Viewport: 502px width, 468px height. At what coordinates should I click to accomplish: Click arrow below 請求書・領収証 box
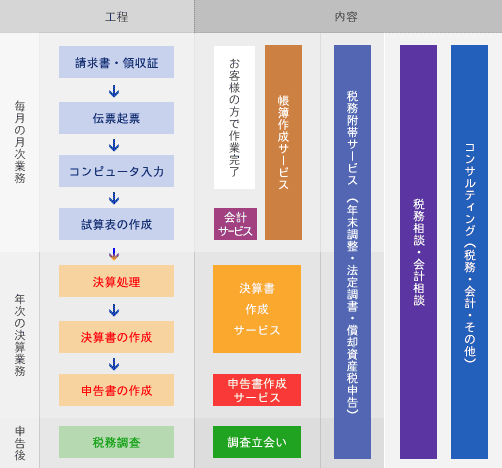pos(114,91)
